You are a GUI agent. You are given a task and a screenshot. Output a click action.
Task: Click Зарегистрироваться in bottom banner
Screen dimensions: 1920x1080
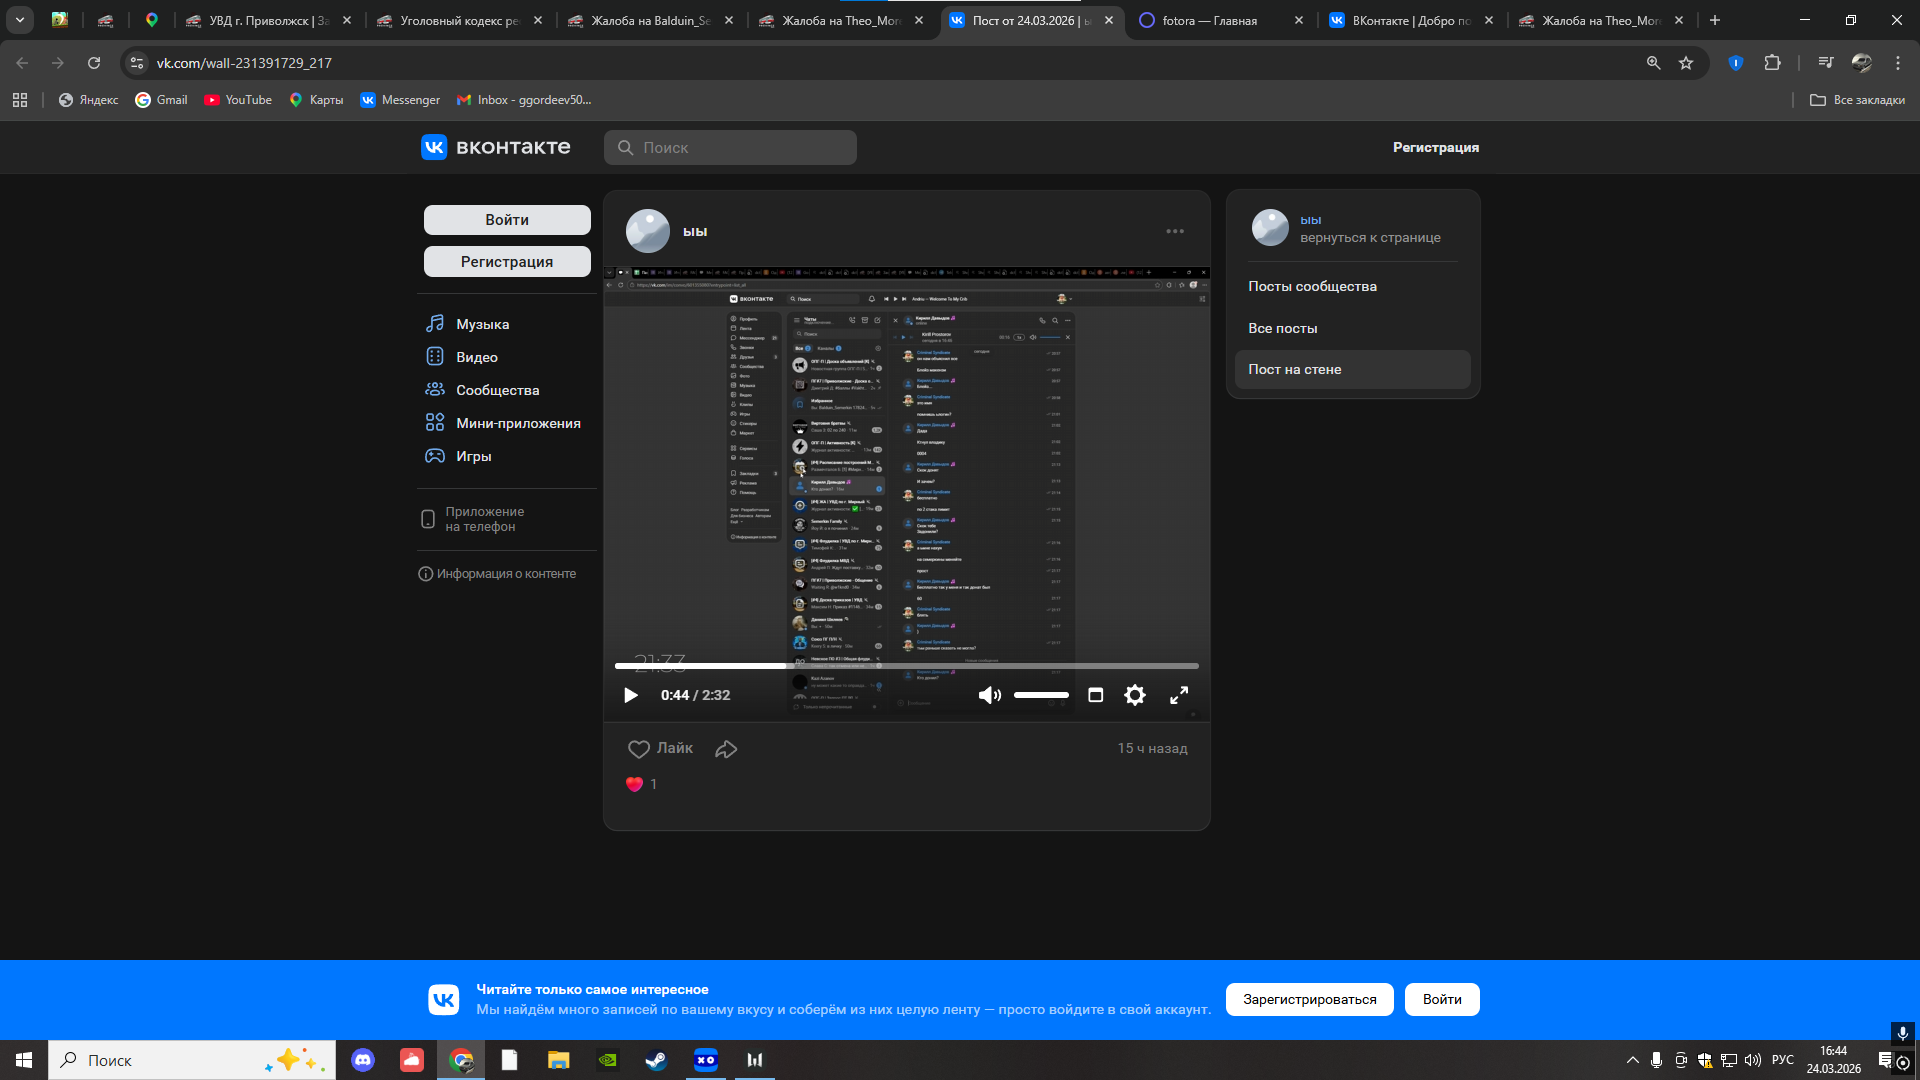tap(1309, 999)
